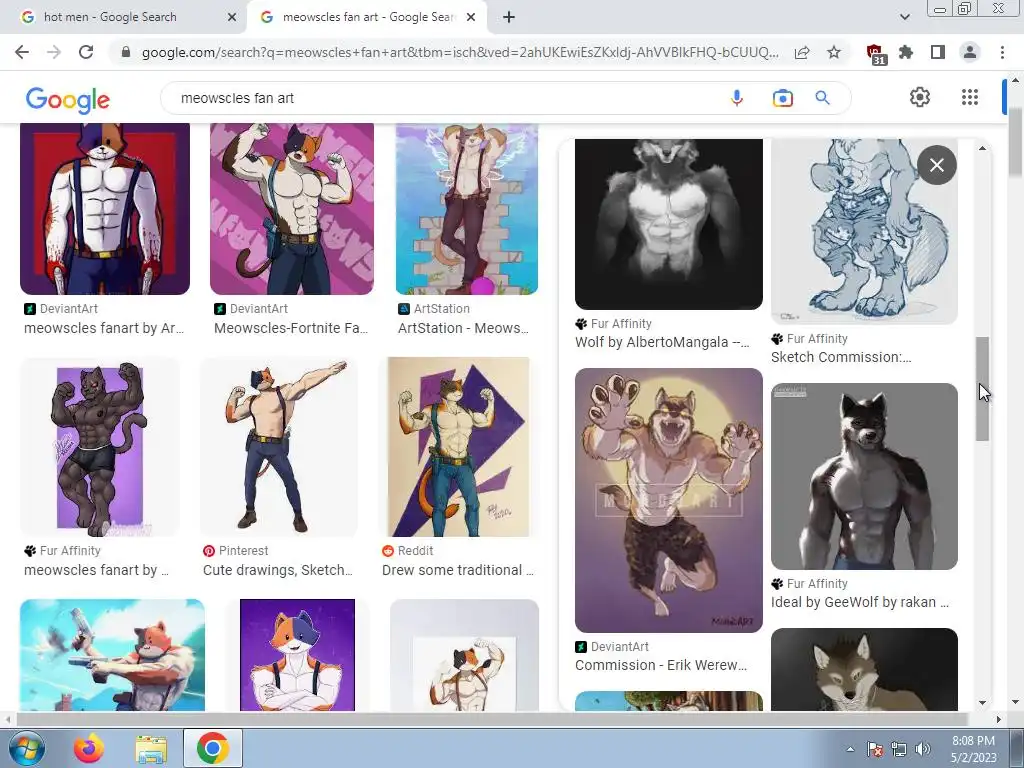The width and height of the screenshot is (1024, 768).
Task: Select blue sketch wolf related image
Action: coord(864,231)
